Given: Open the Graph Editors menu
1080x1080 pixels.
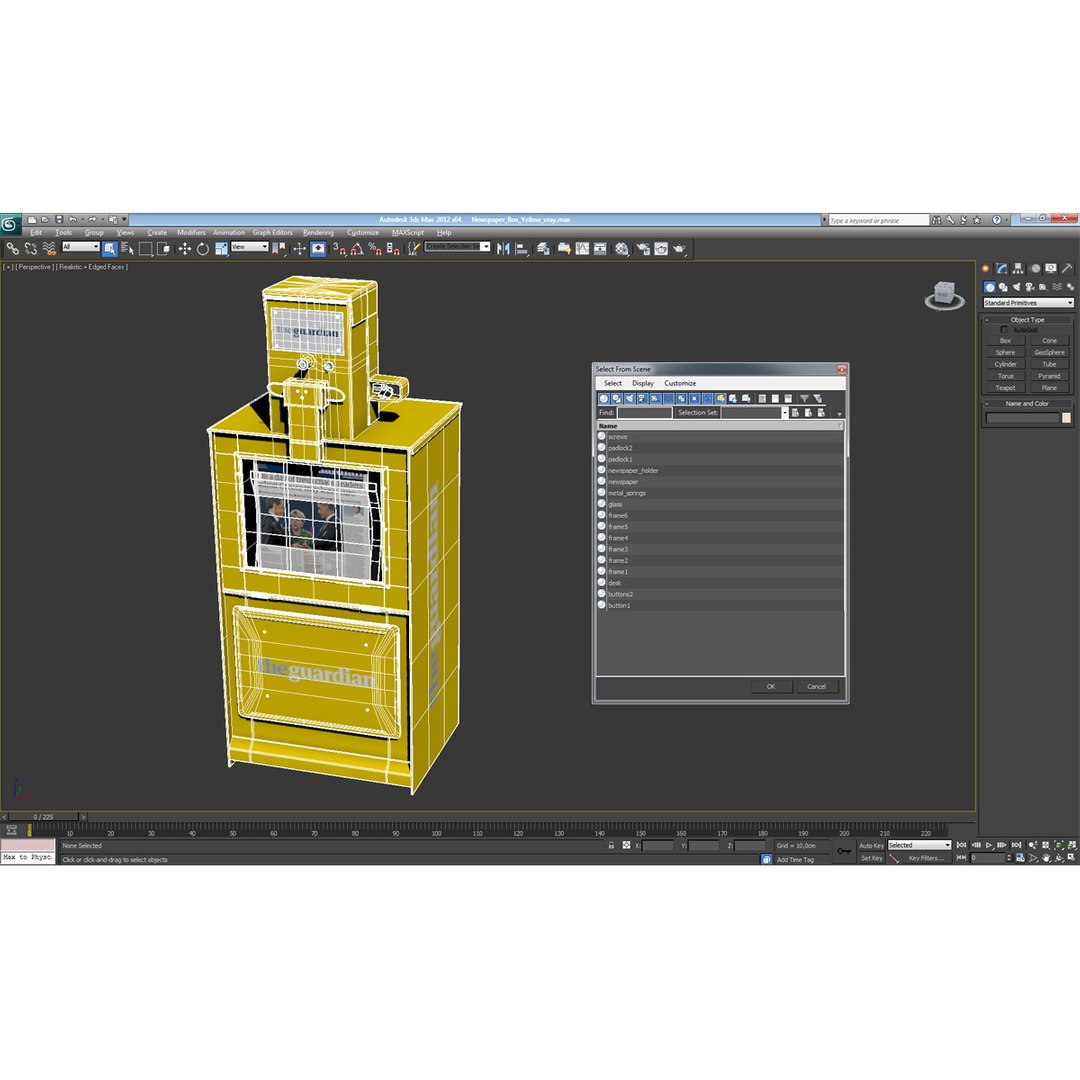Looking at the screenshot, I should click(272, 233).
